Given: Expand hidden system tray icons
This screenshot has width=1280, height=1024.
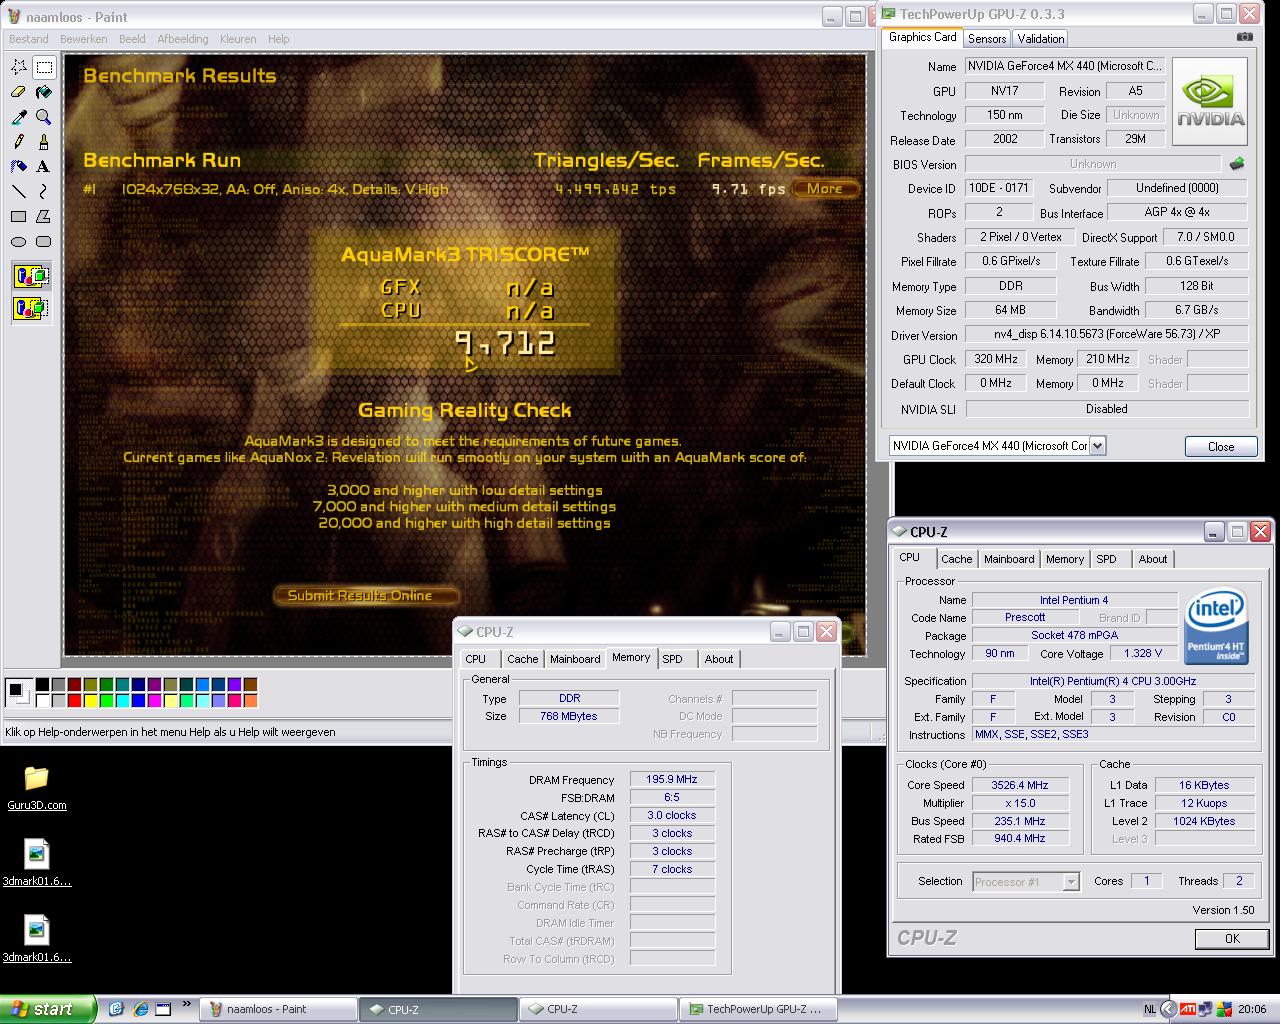Looking at the screenshot, I should click(x=1168, y=1009).
